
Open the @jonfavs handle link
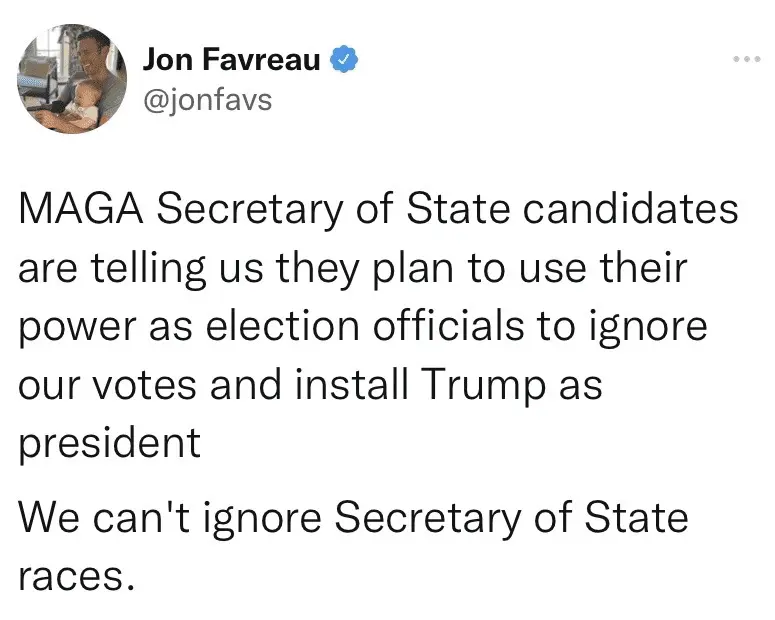coord(207,100)
